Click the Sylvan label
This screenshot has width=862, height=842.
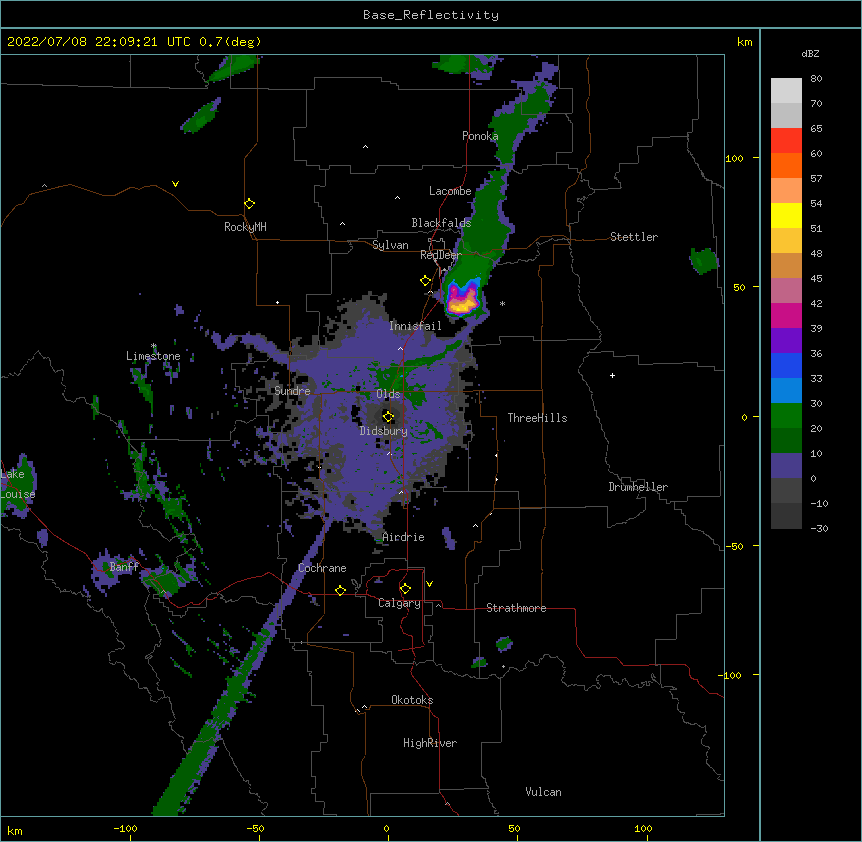pyautogui.click(x=390, y=245)
